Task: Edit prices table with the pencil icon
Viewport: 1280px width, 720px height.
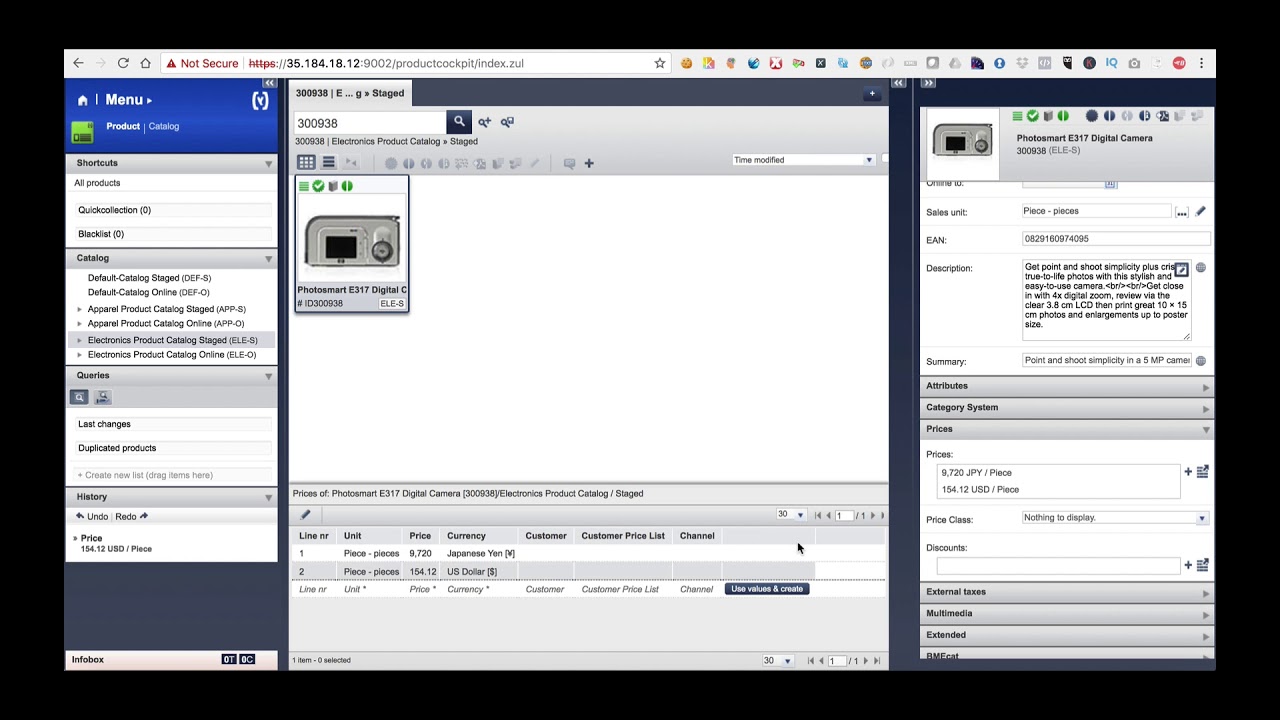Action: [306, 515]
